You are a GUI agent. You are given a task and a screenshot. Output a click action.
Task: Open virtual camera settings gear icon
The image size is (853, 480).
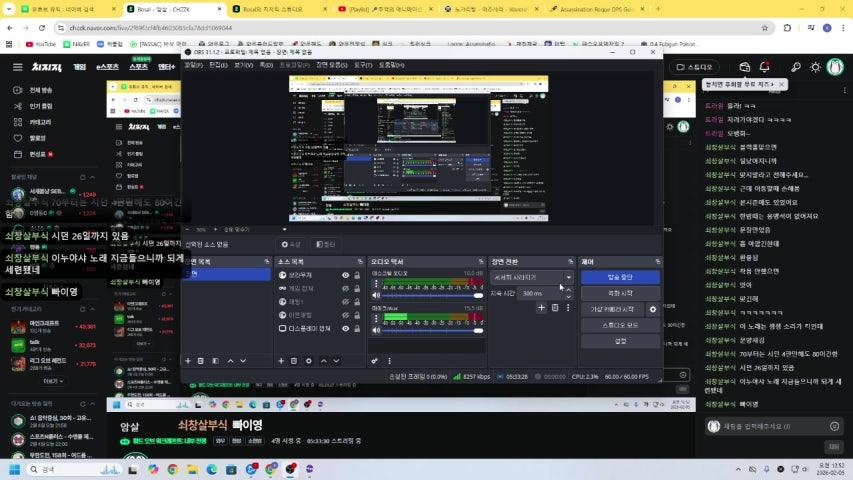pos(653,309)
